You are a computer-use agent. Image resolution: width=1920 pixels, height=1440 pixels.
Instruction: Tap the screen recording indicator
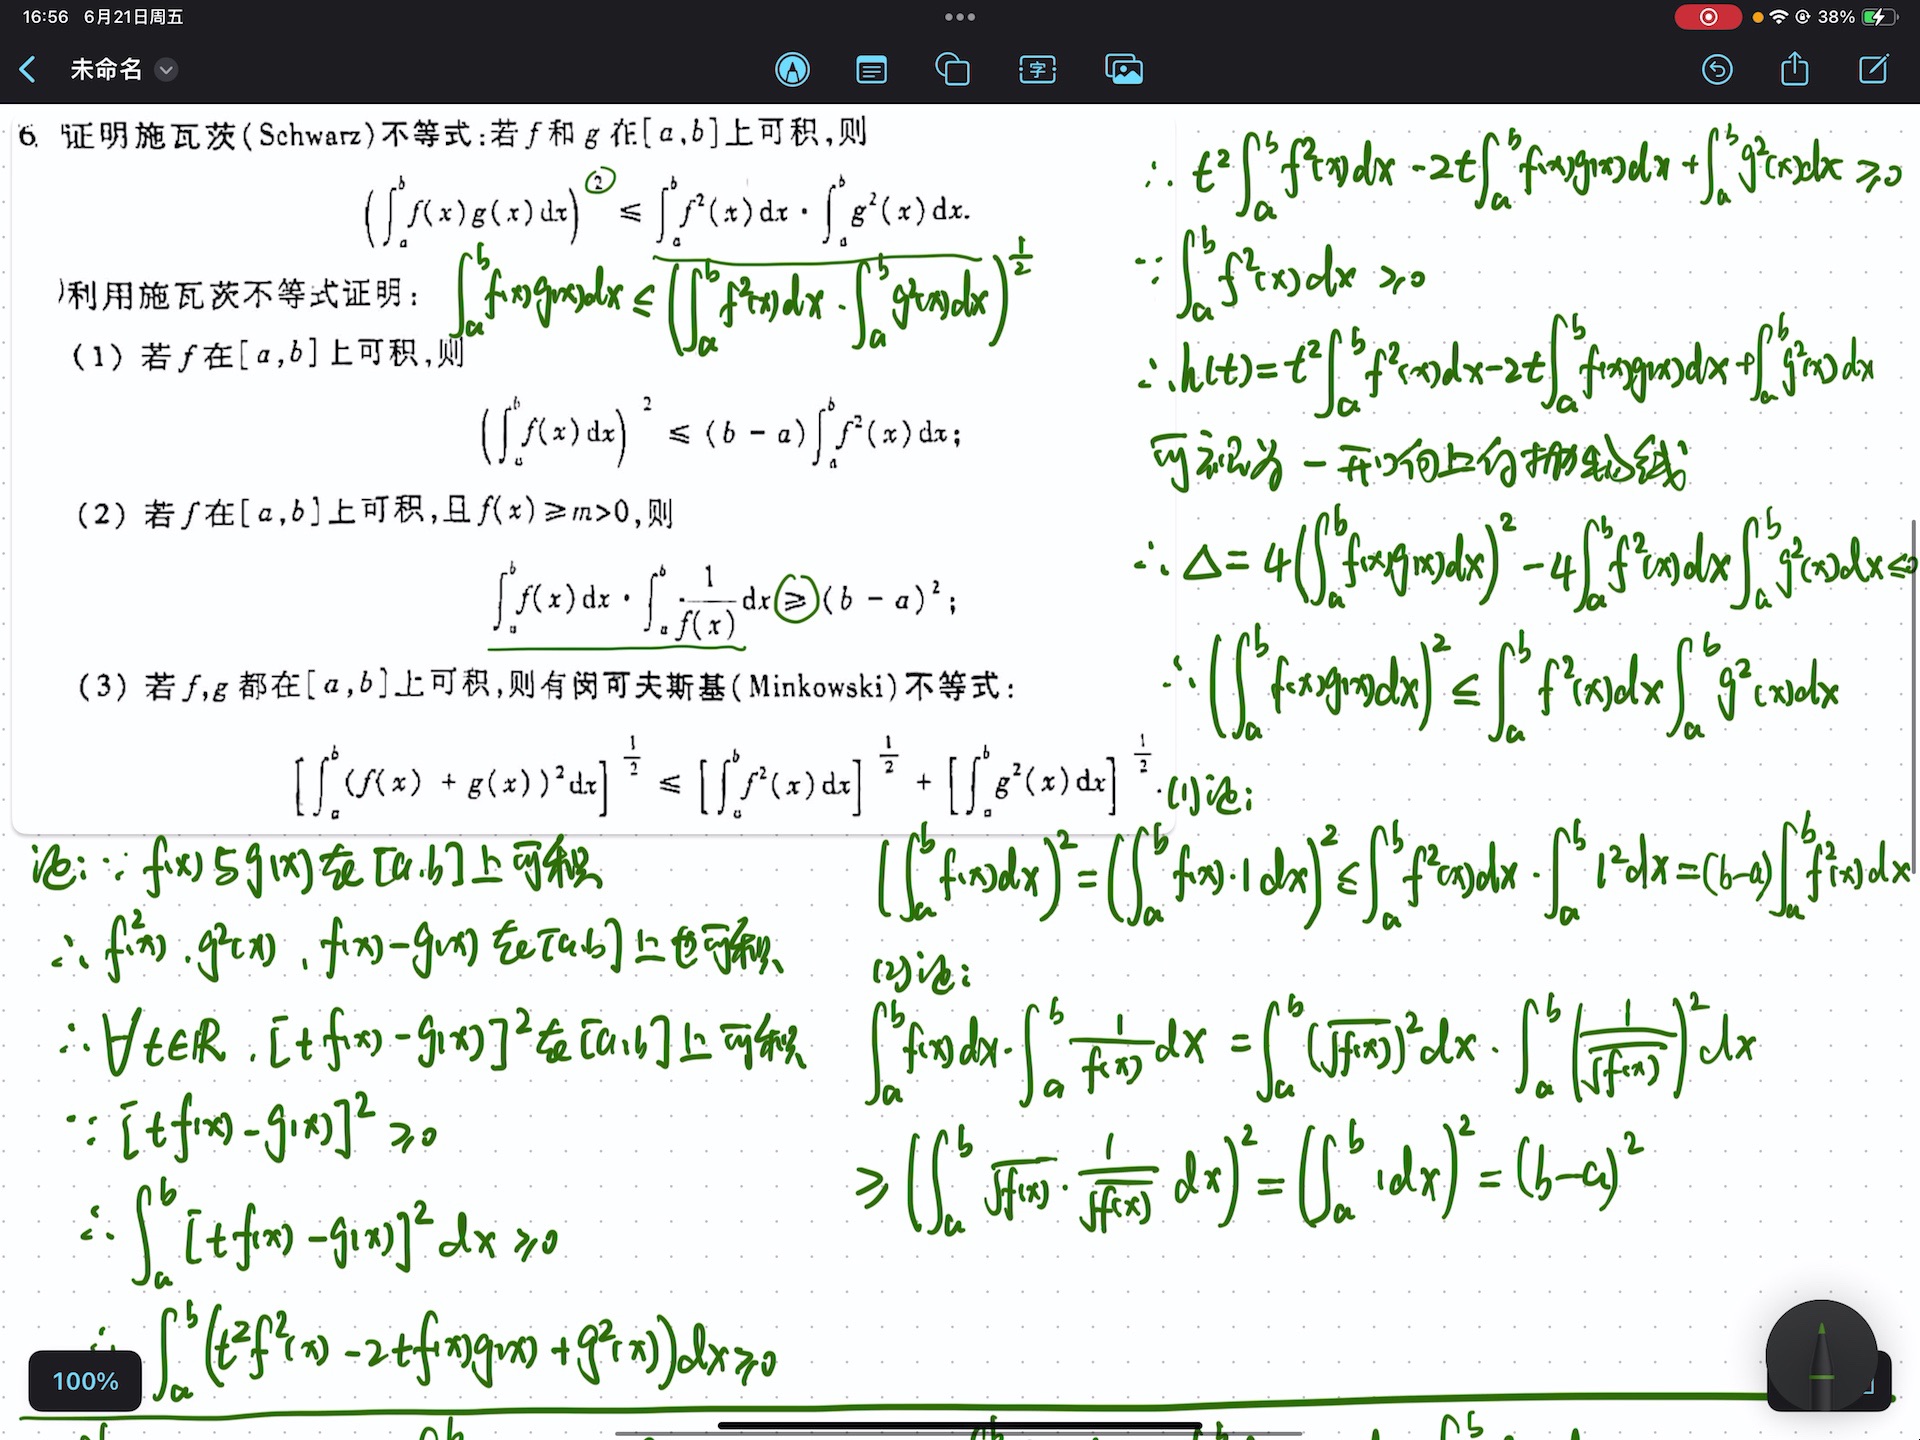1708,17
